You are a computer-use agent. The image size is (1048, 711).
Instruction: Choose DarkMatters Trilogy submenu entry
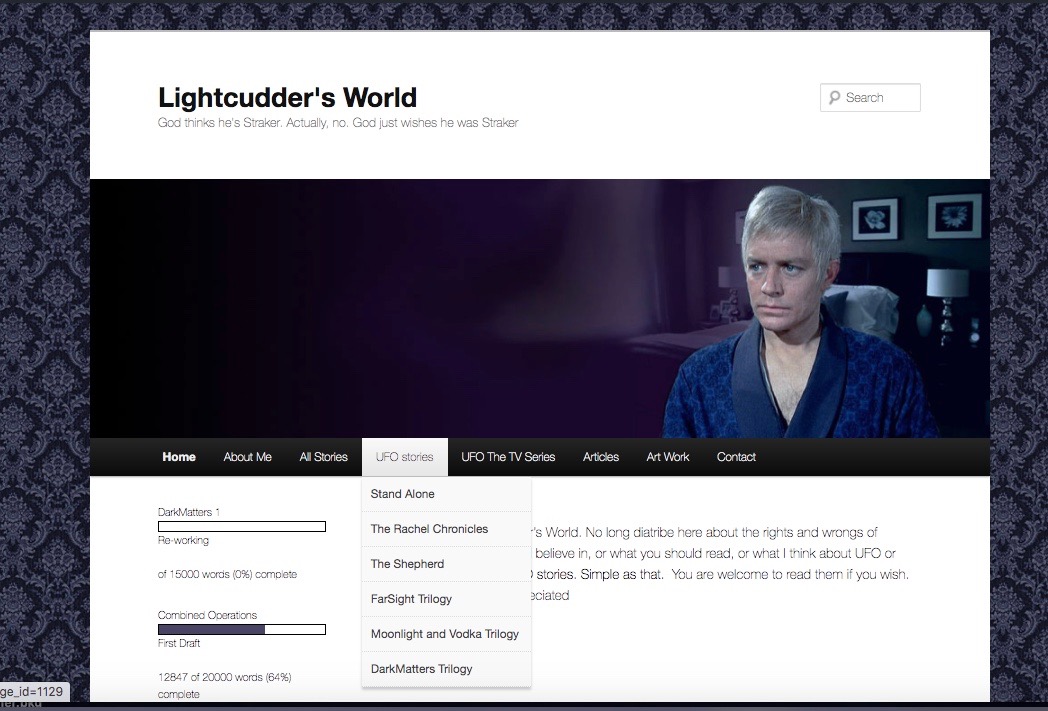click(x=446, y=669)
